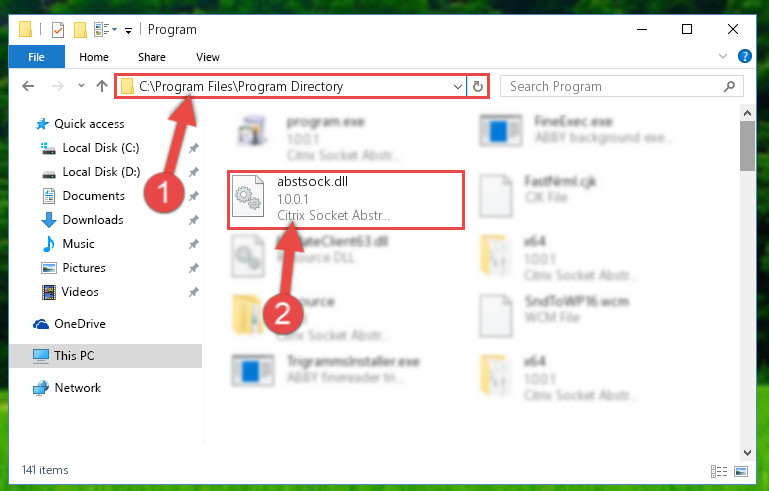769x491 pixels.
Task: Click the Properties quick access toolbar icon
Action: (x=58, y=30)
